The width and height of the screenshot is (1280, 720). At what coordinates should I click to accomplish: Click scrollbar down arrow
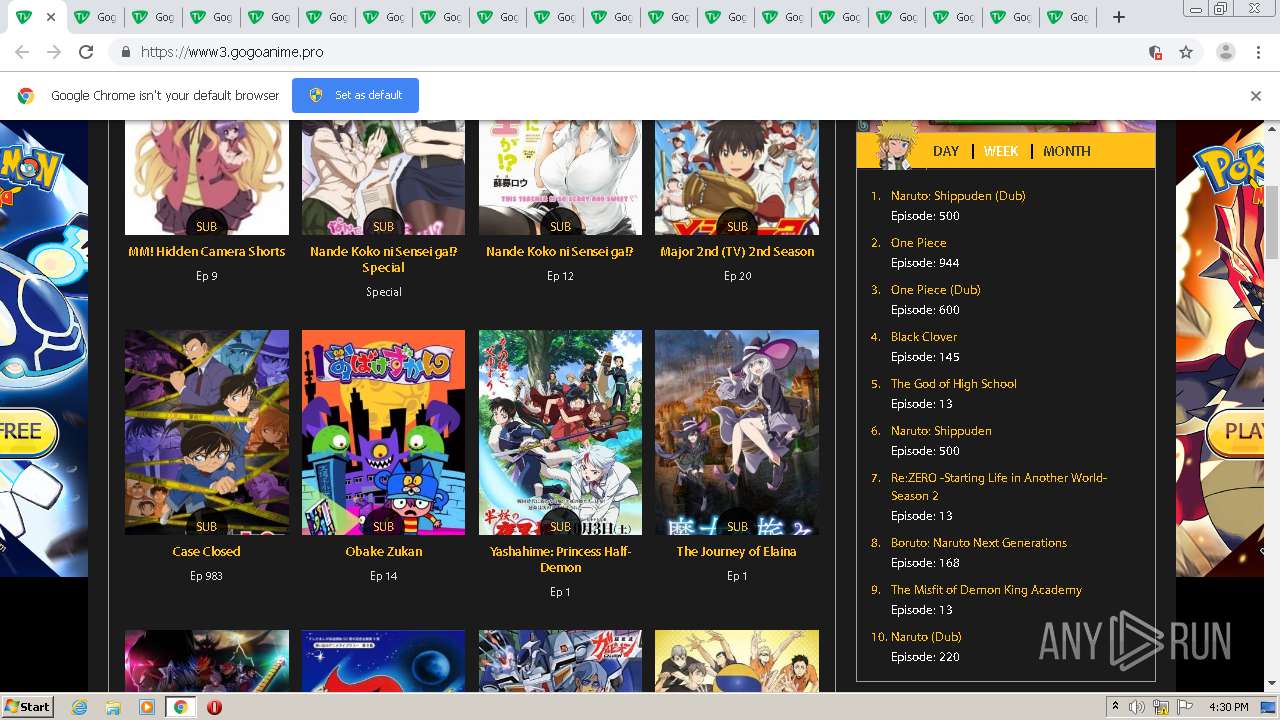click(1272, 684)
